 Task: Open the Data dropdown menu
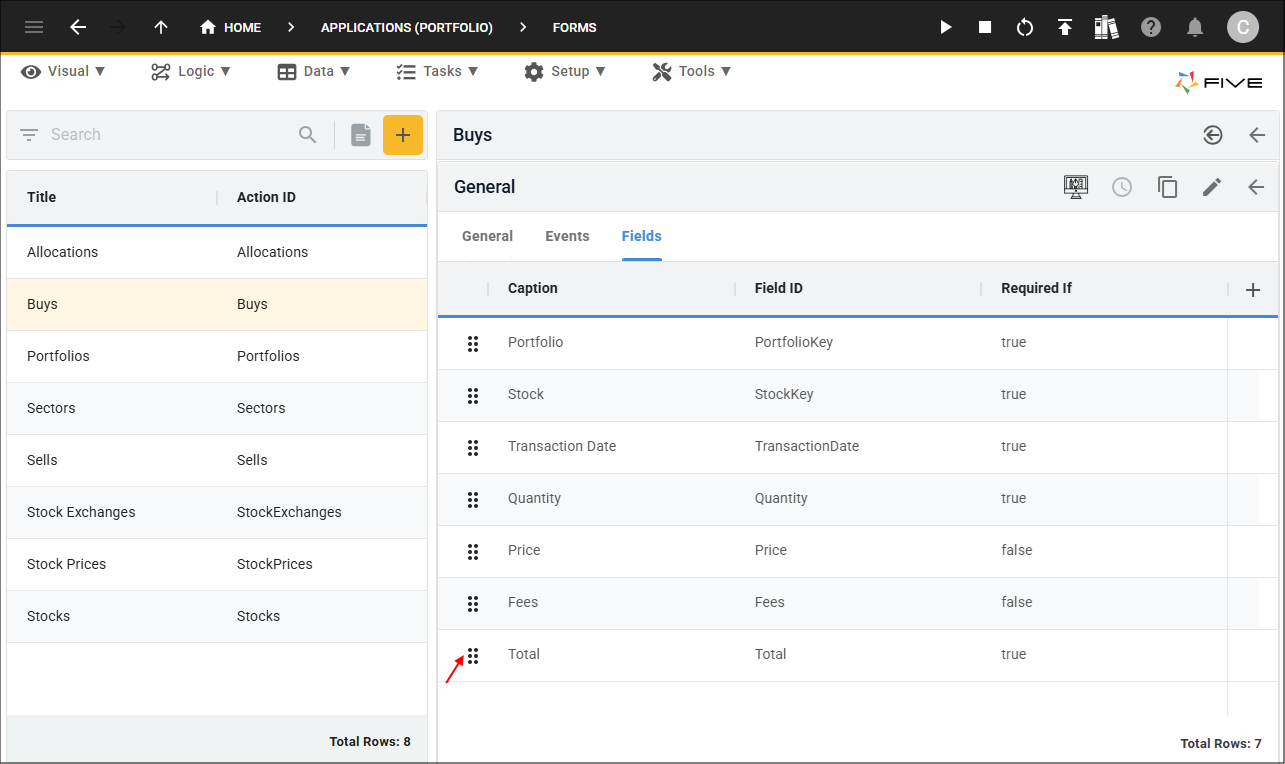pyautogui.click(x=314, y=71)
